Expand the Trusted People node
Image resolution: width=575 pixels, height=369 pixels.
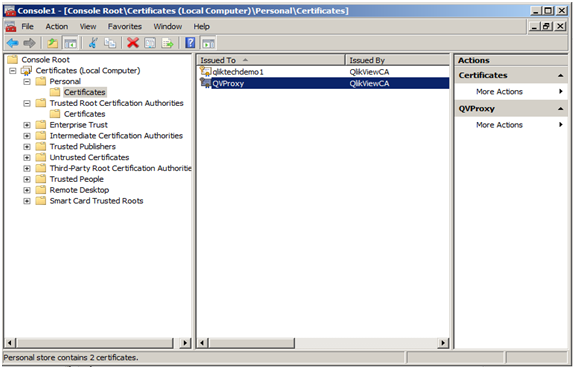pyautogui.click(x=27, y=179)
